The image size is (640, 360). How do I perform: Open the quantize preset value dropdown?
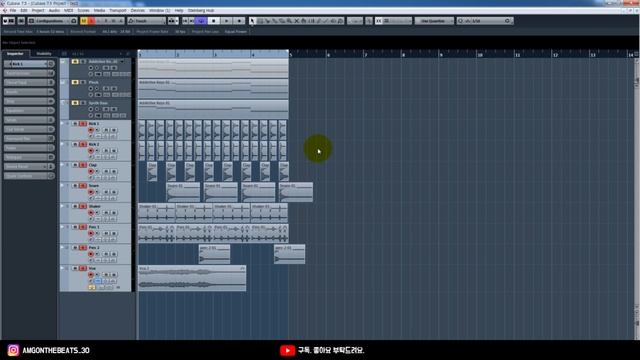pyautogui.click(x=484, y=21)
